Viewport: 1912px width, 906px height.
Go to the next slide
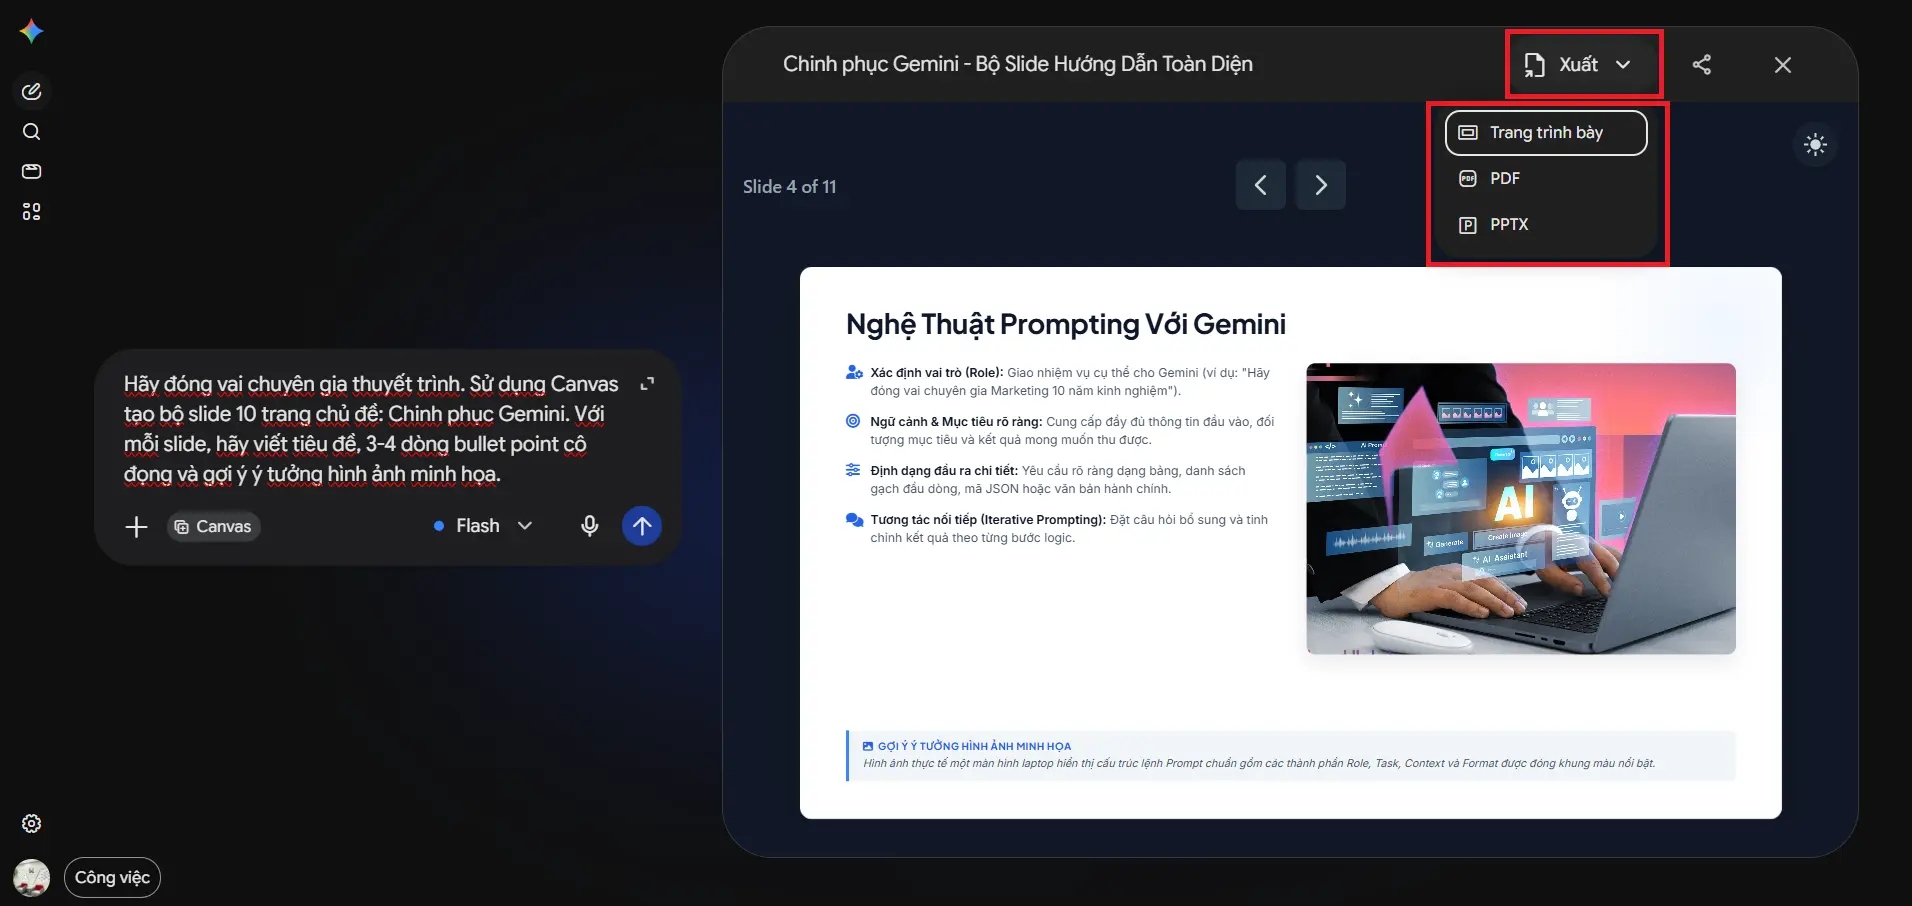(1320, 185)
